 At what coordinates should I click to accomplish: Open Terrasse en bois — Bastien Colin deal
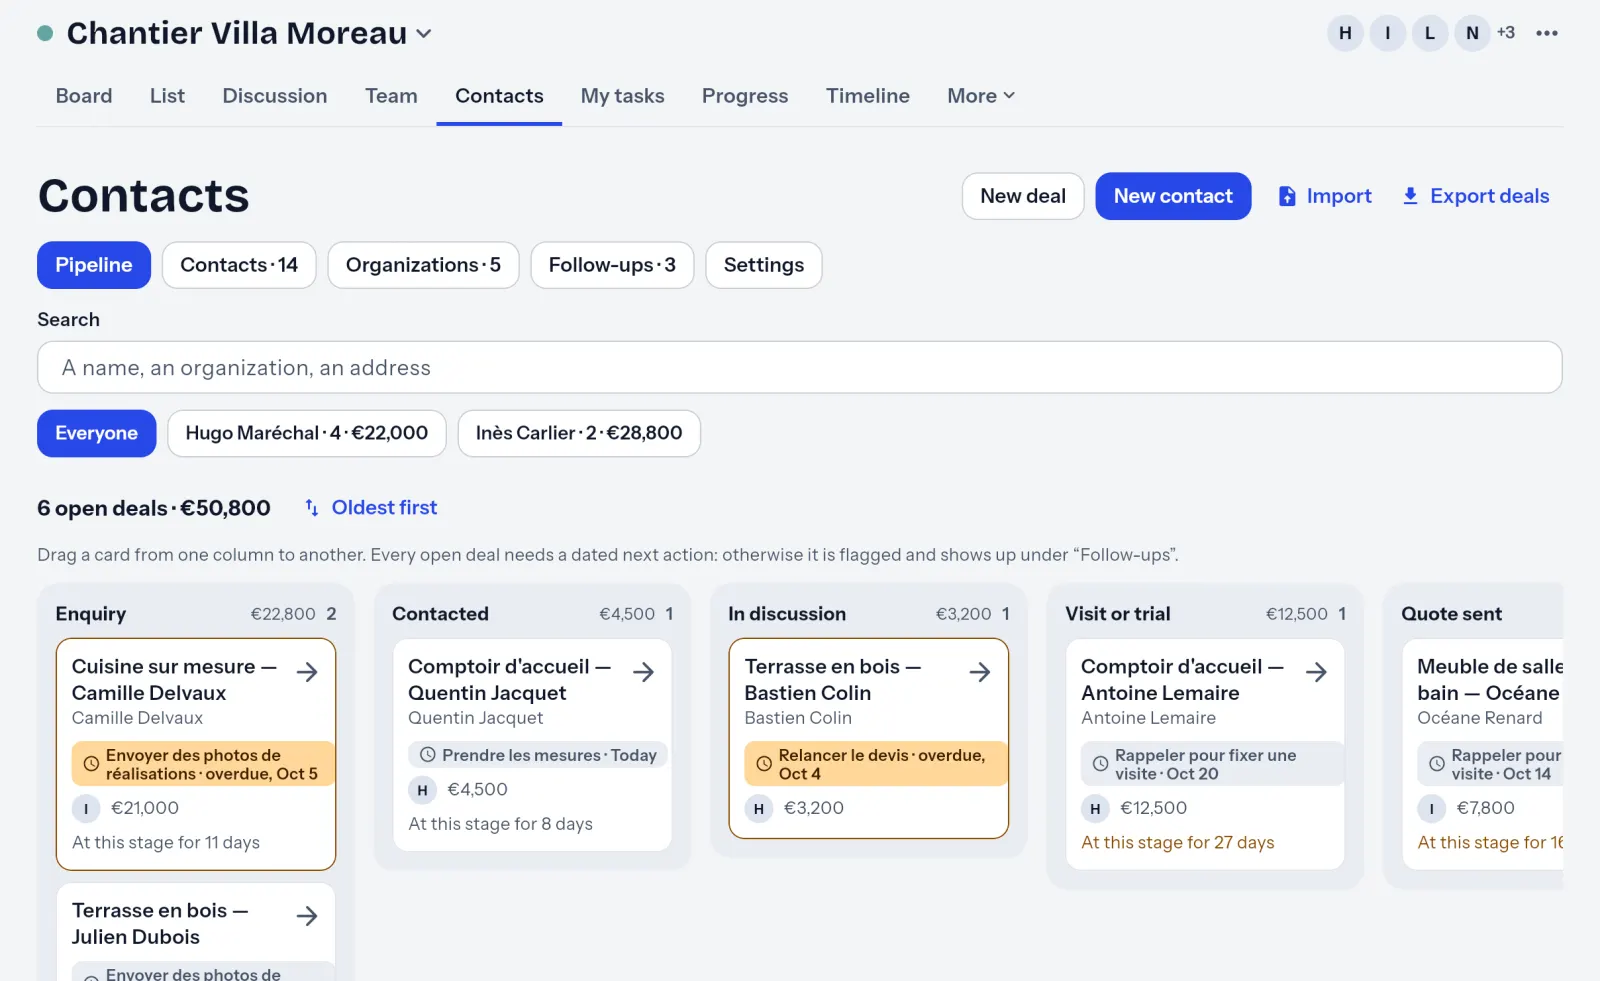pos(833,679)
